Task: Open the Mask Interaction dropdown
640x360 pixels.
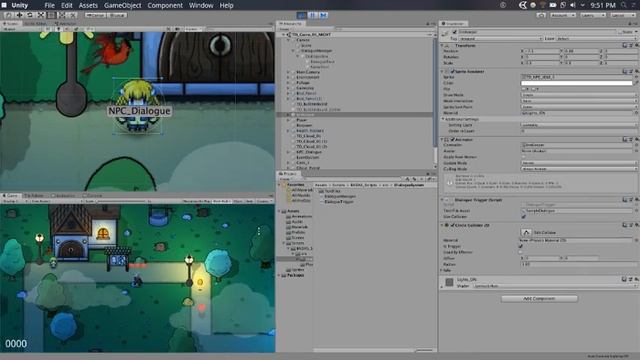Action: tap(579, 101)
